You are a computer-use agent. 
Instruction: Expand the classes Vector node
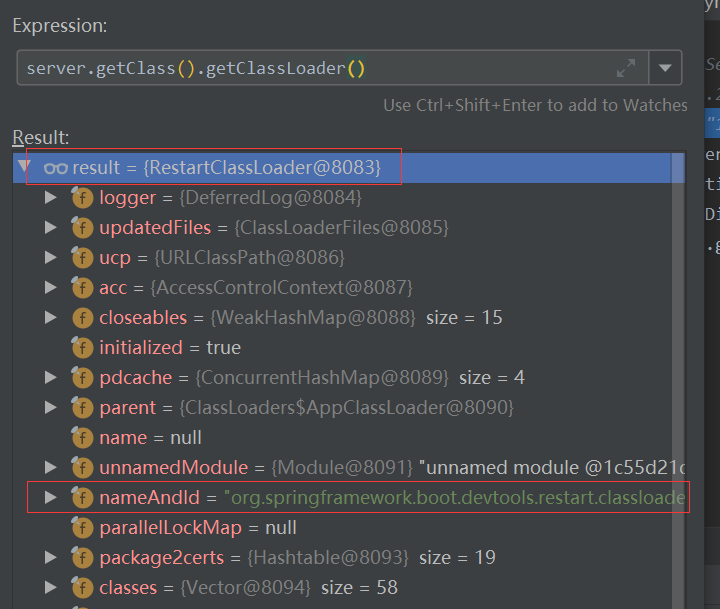tap(51, 588)
